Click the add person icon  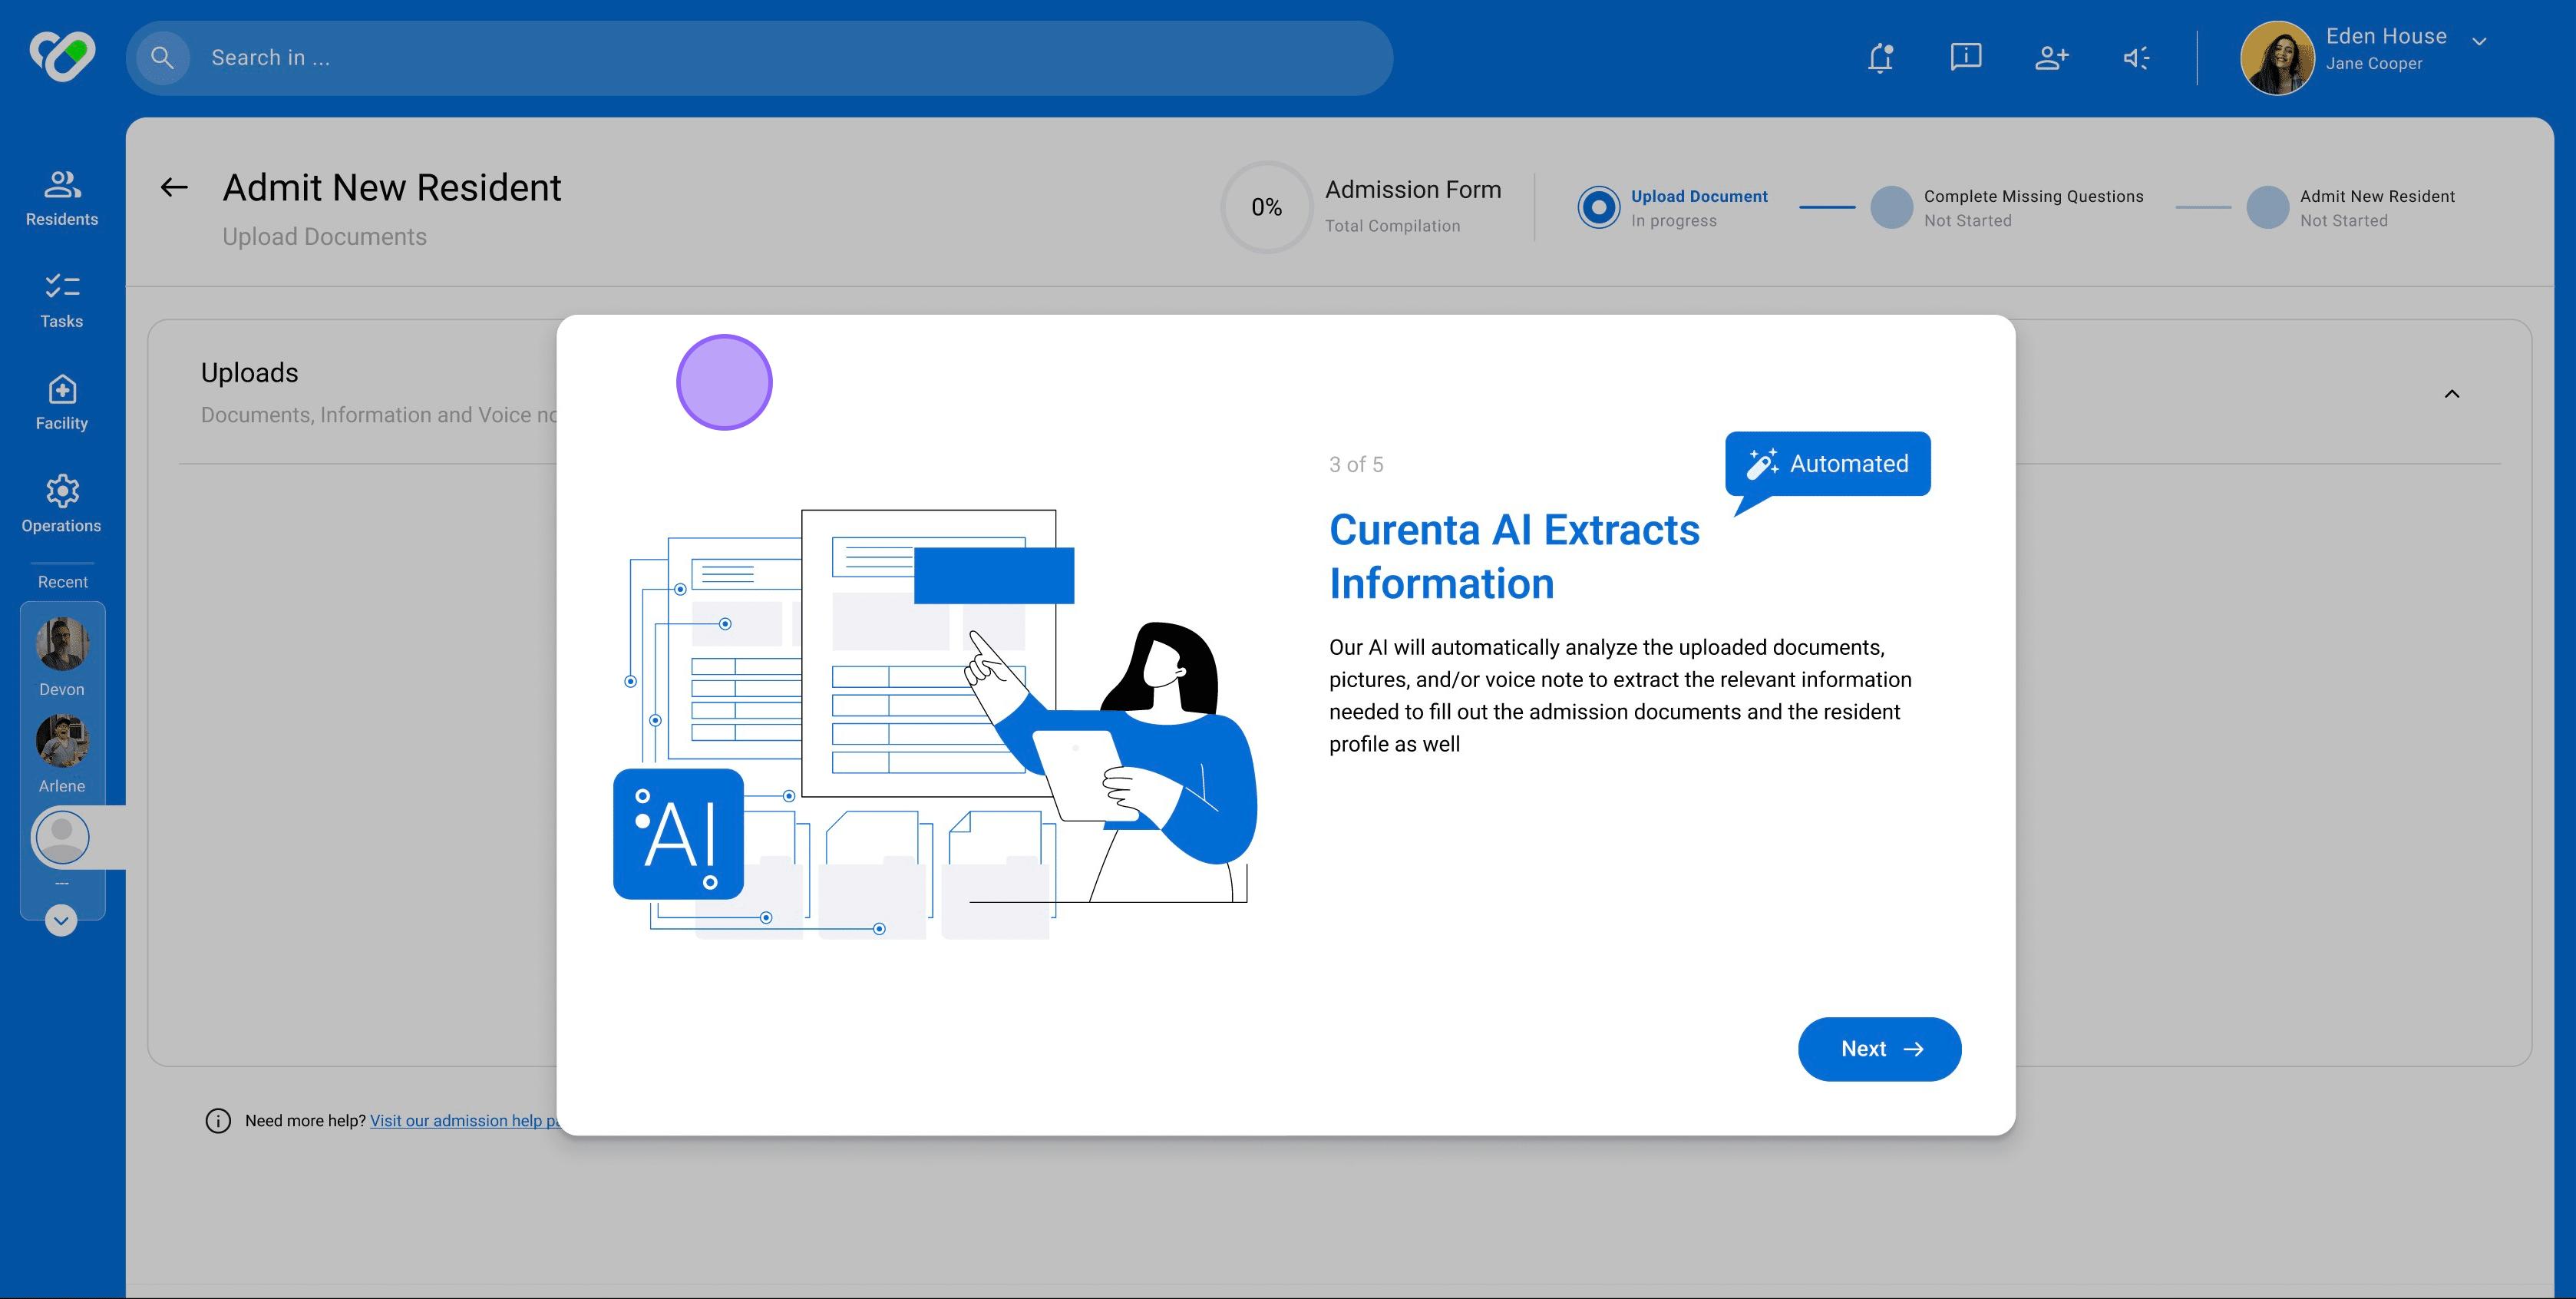coord(2051,58)
